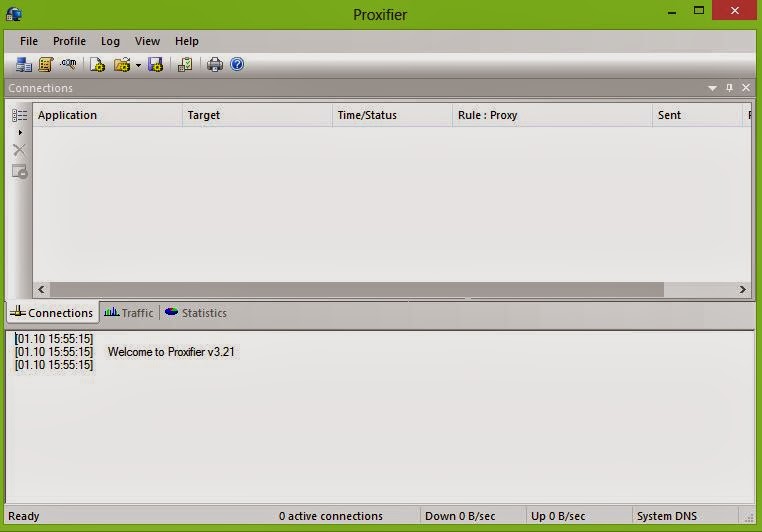Viewport: 762px width, 532px height.
Task: Open profile folder toolbar icon
Action: tap(122, 64)
